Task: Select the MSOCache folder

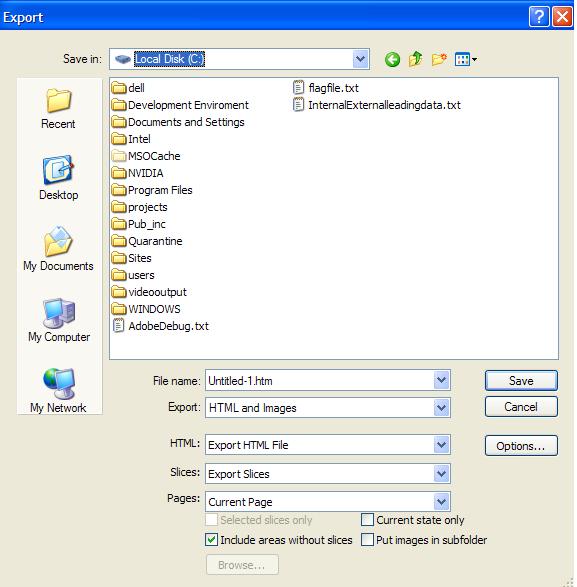Action: pos(146,156)
